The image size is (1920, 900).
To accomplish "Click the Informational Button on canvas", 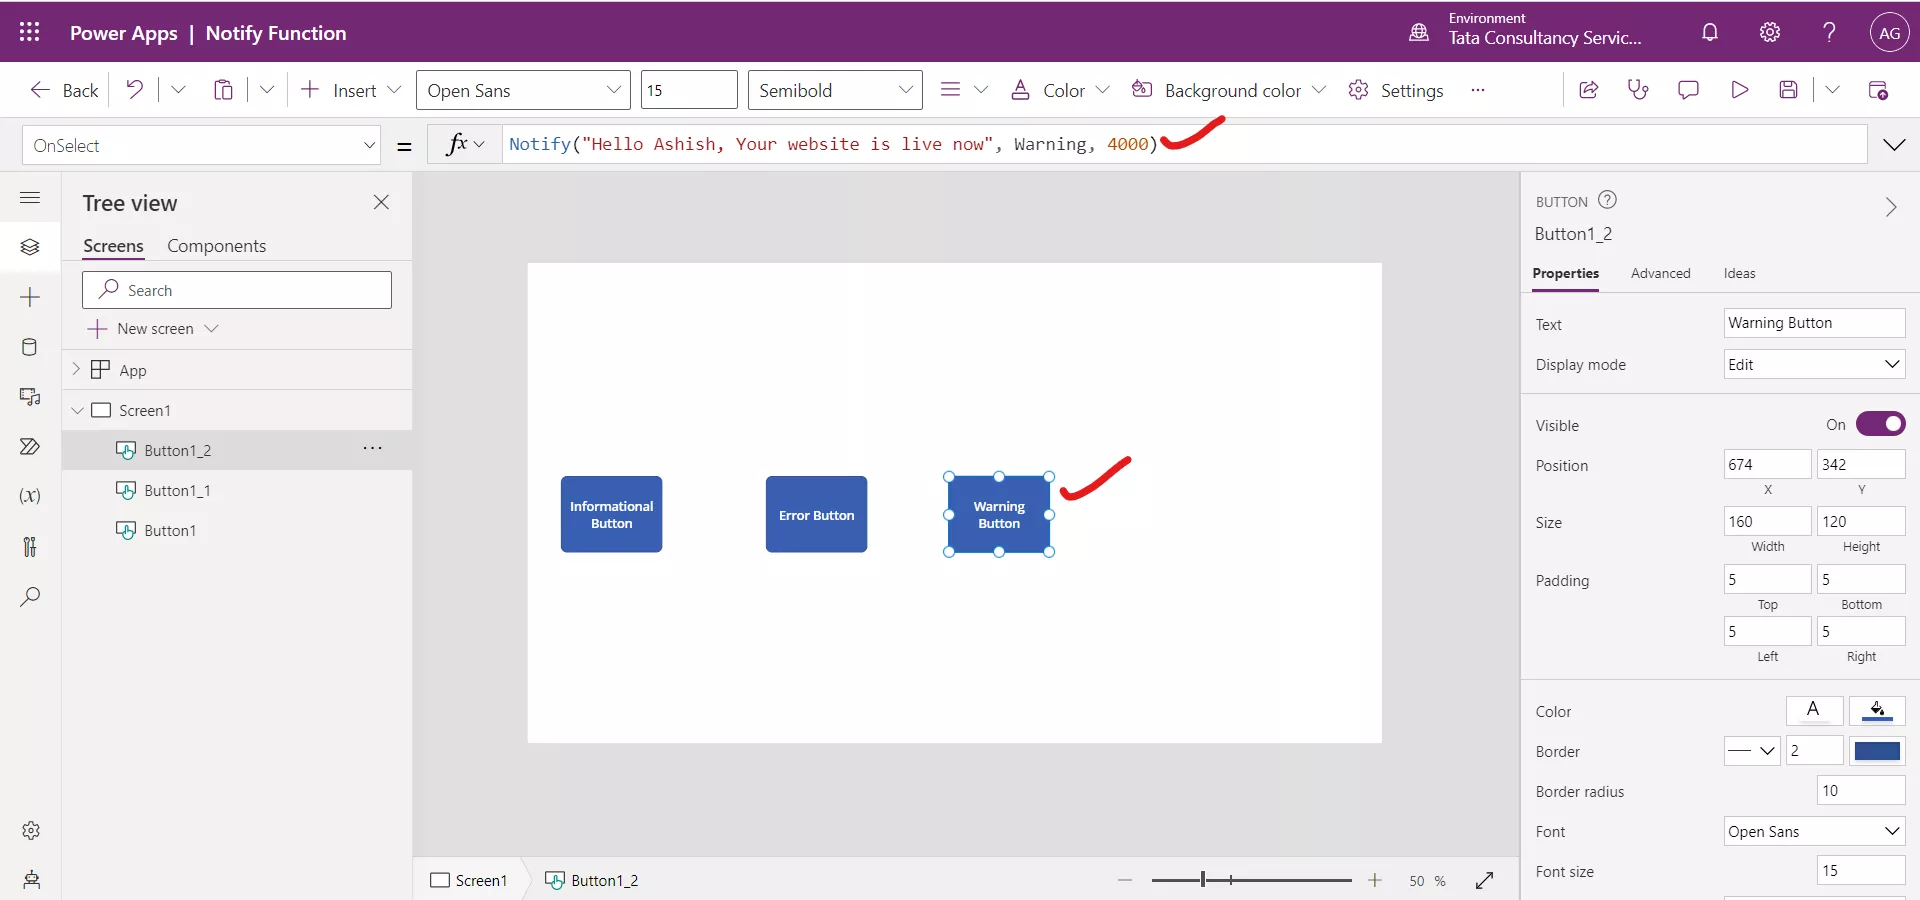I will tap(611, 514).
